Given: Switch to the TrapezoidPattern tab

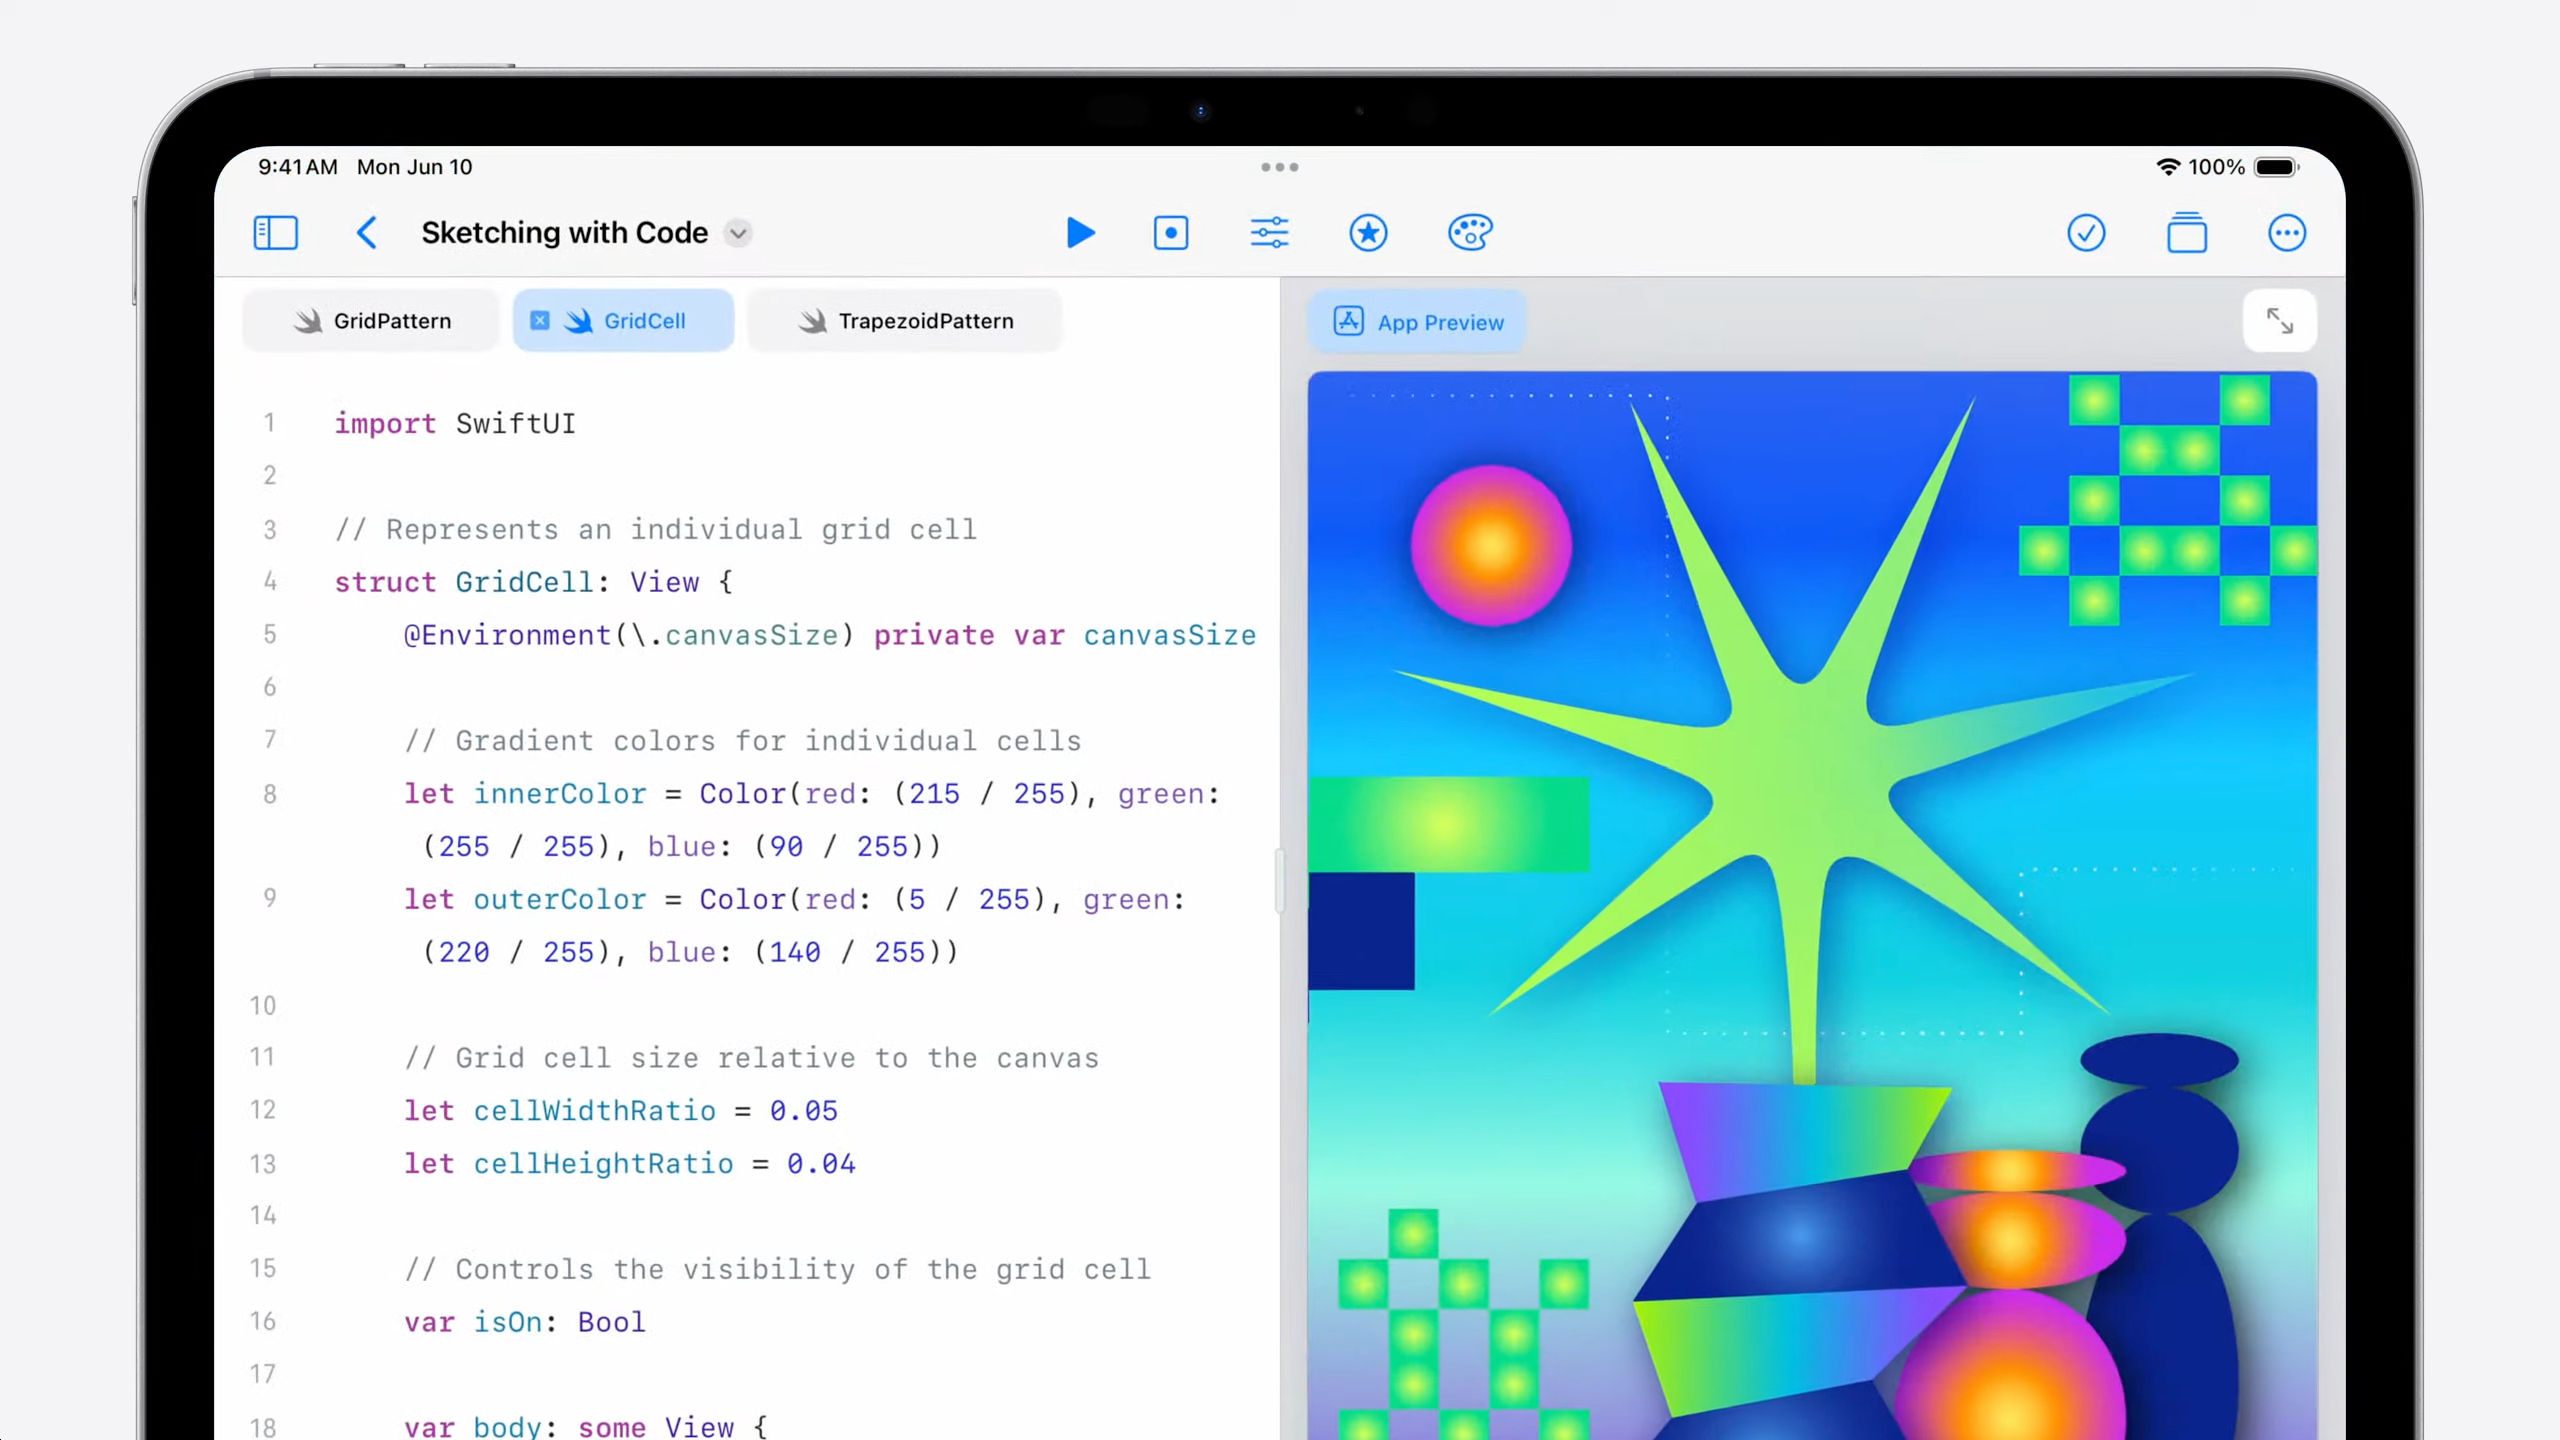Looking at the screenshot, I should [x=906, y=321].
